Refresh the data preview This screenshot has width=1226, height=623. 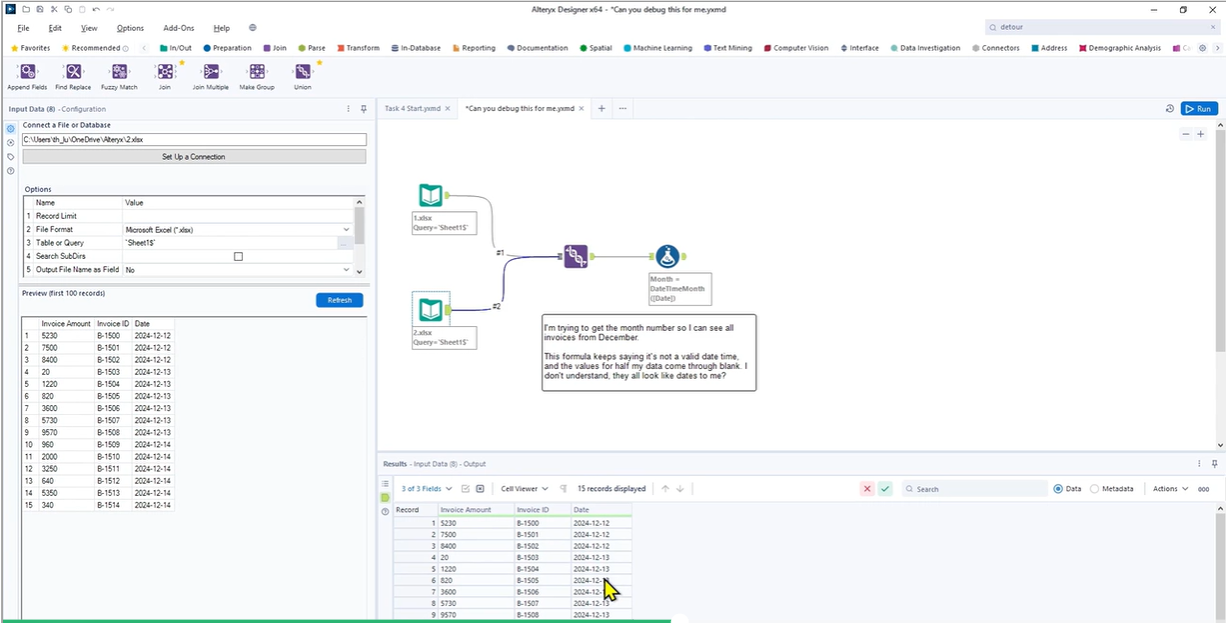[x=339, y=300]
